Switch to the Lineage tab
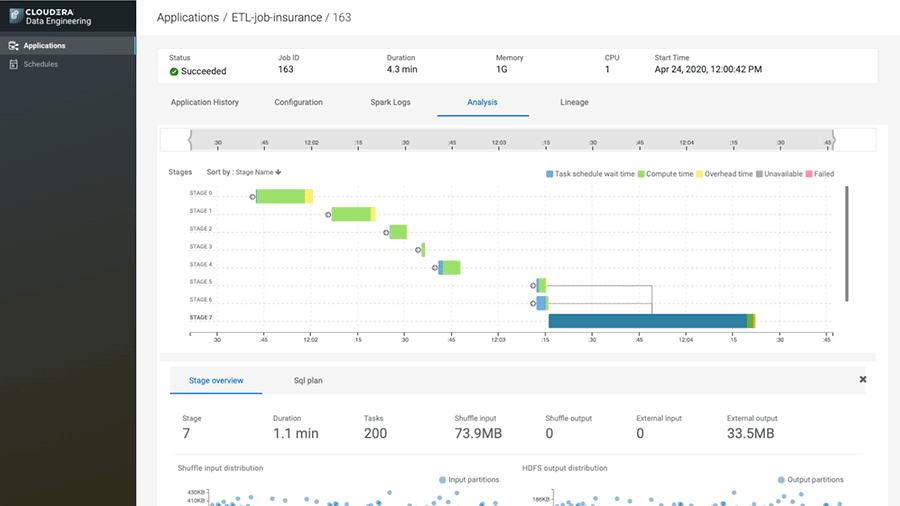Viewport: 900px width, 506px height. pyautogui.click(x=574, y=102)
